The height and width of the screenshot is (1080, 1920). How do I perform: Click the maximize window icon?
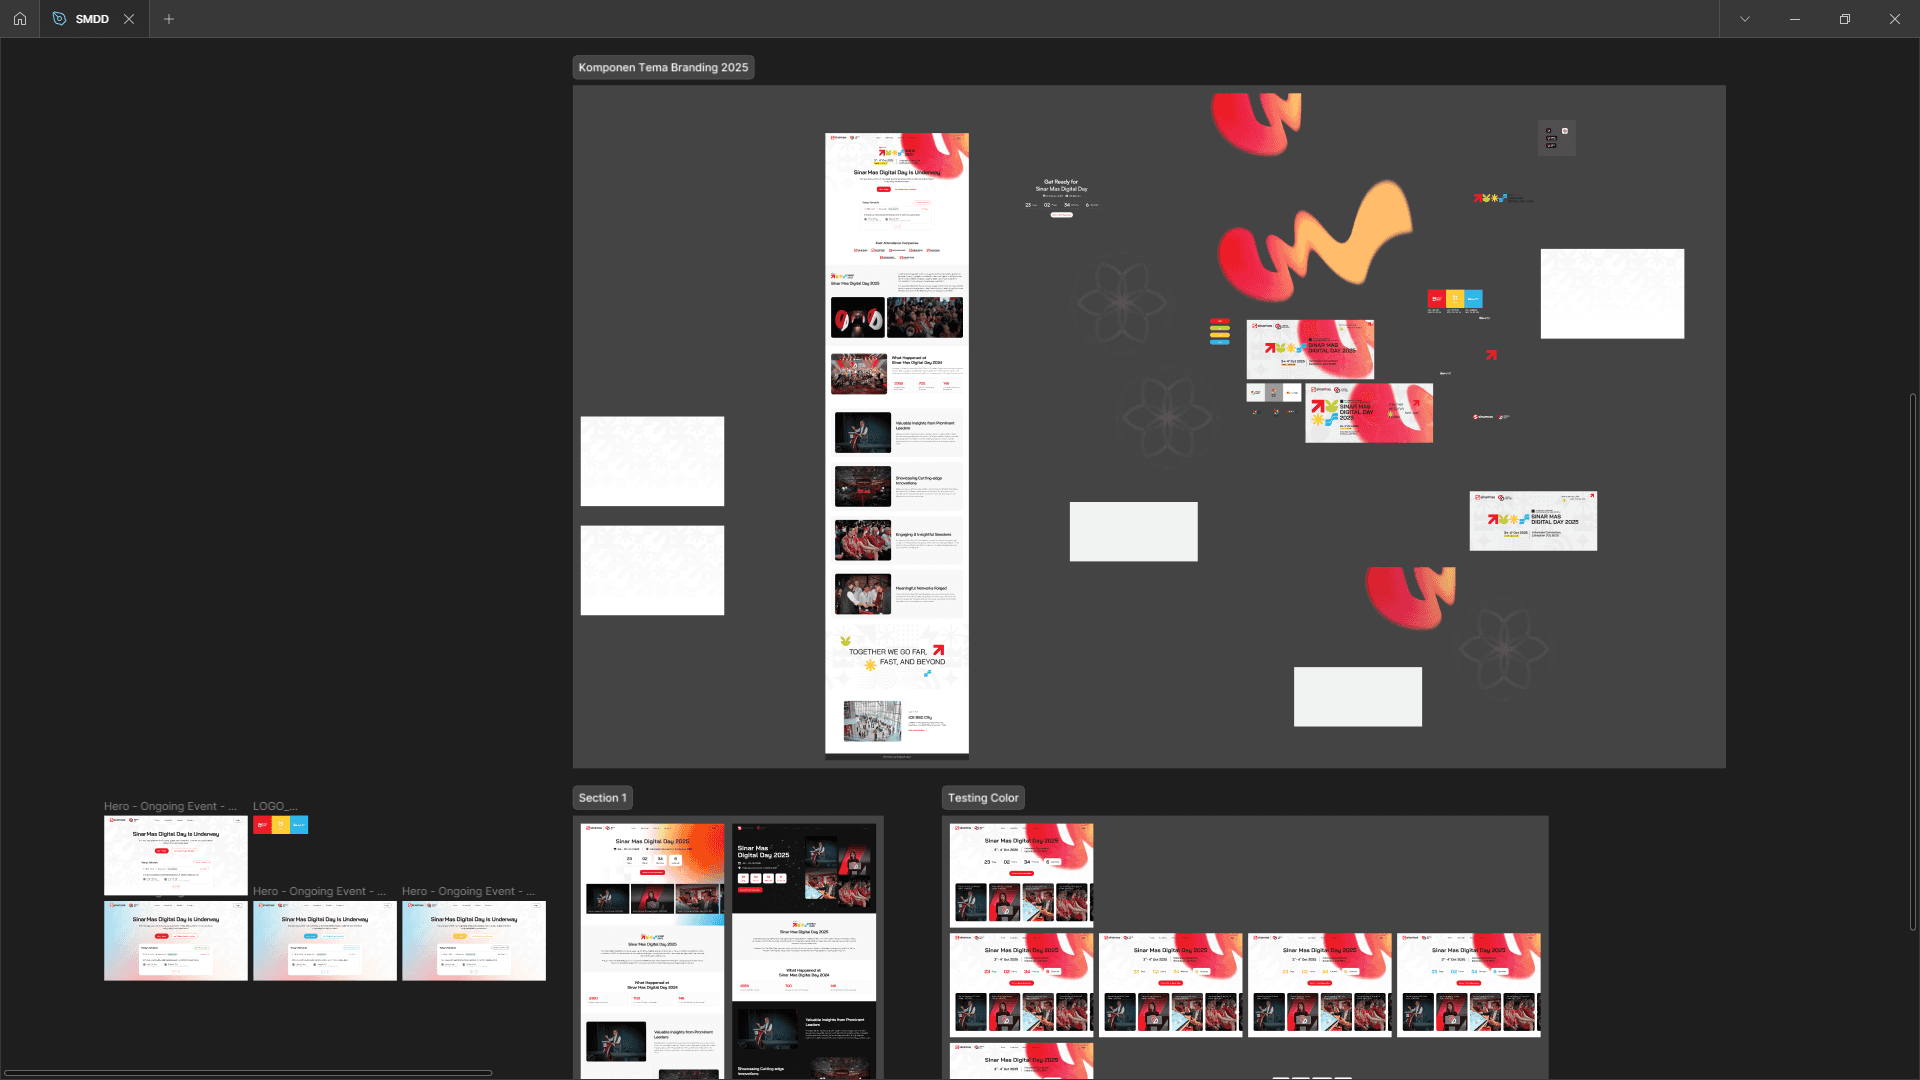point(1845,19)
